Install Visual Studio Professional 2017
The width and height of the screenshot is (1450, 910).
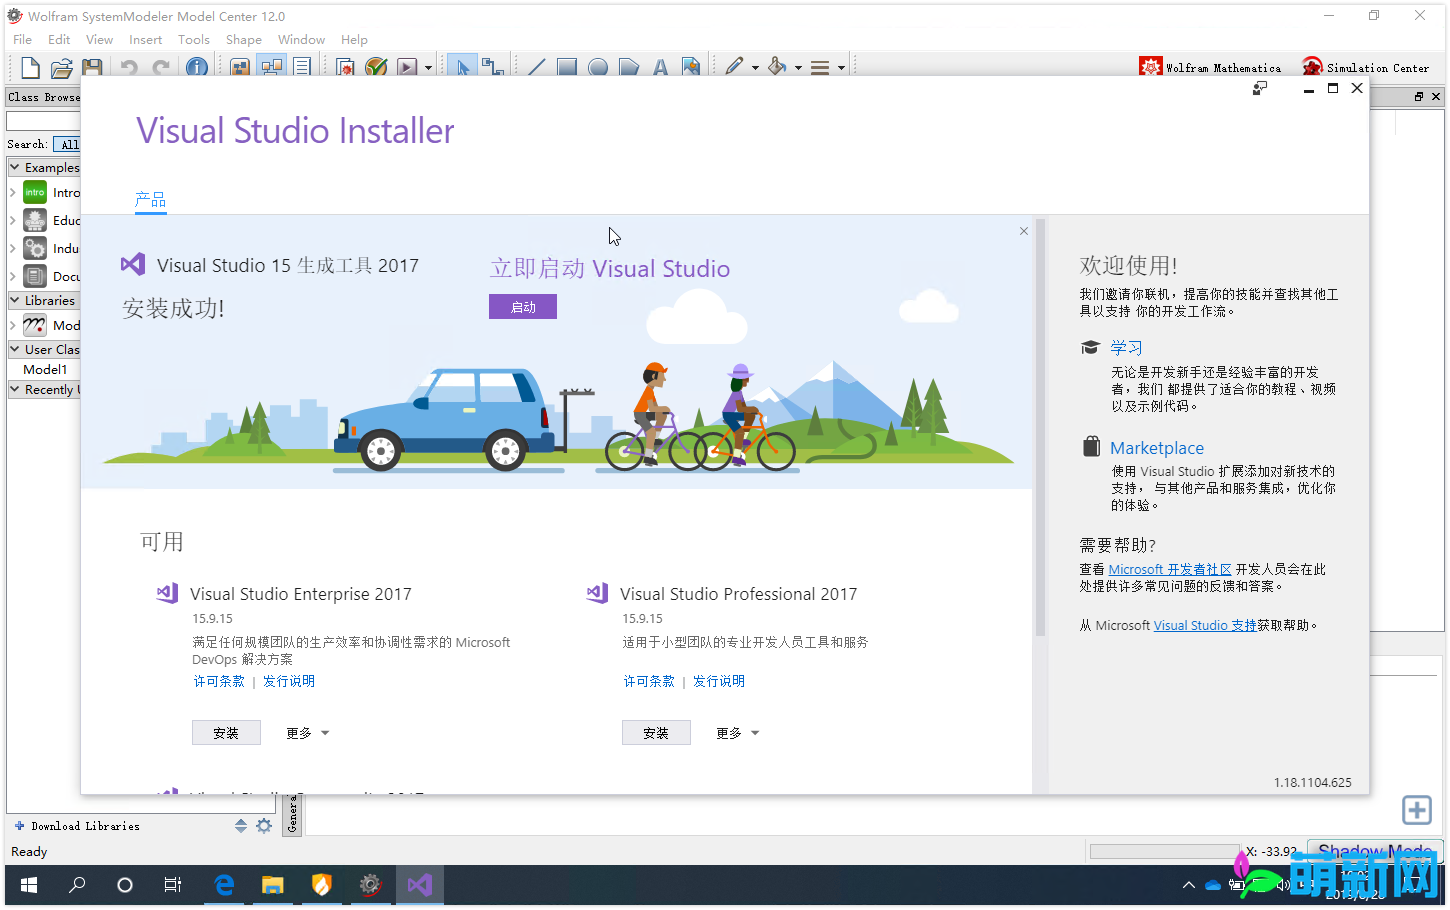656,733
